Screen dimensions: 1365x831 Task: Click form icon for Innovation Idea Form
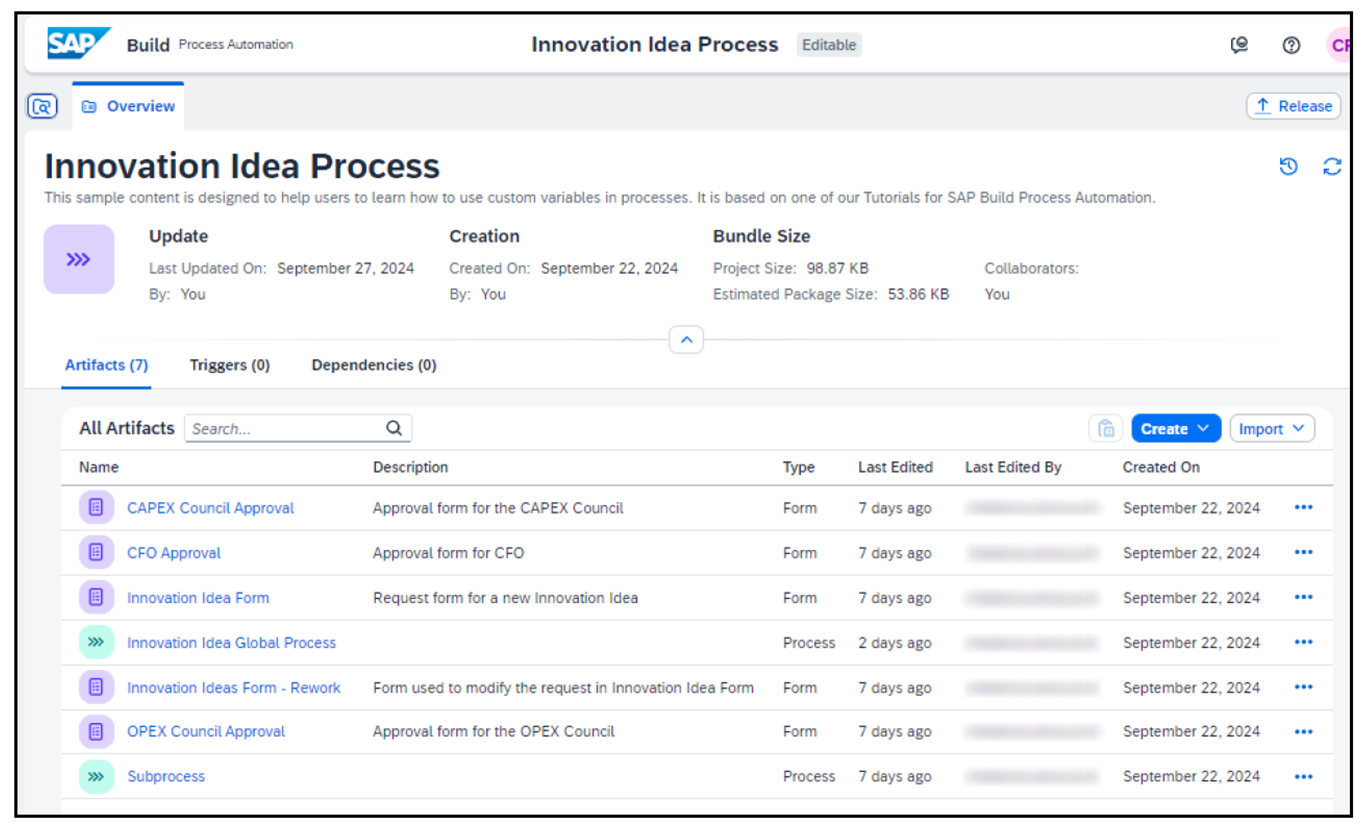click(96, 597)
